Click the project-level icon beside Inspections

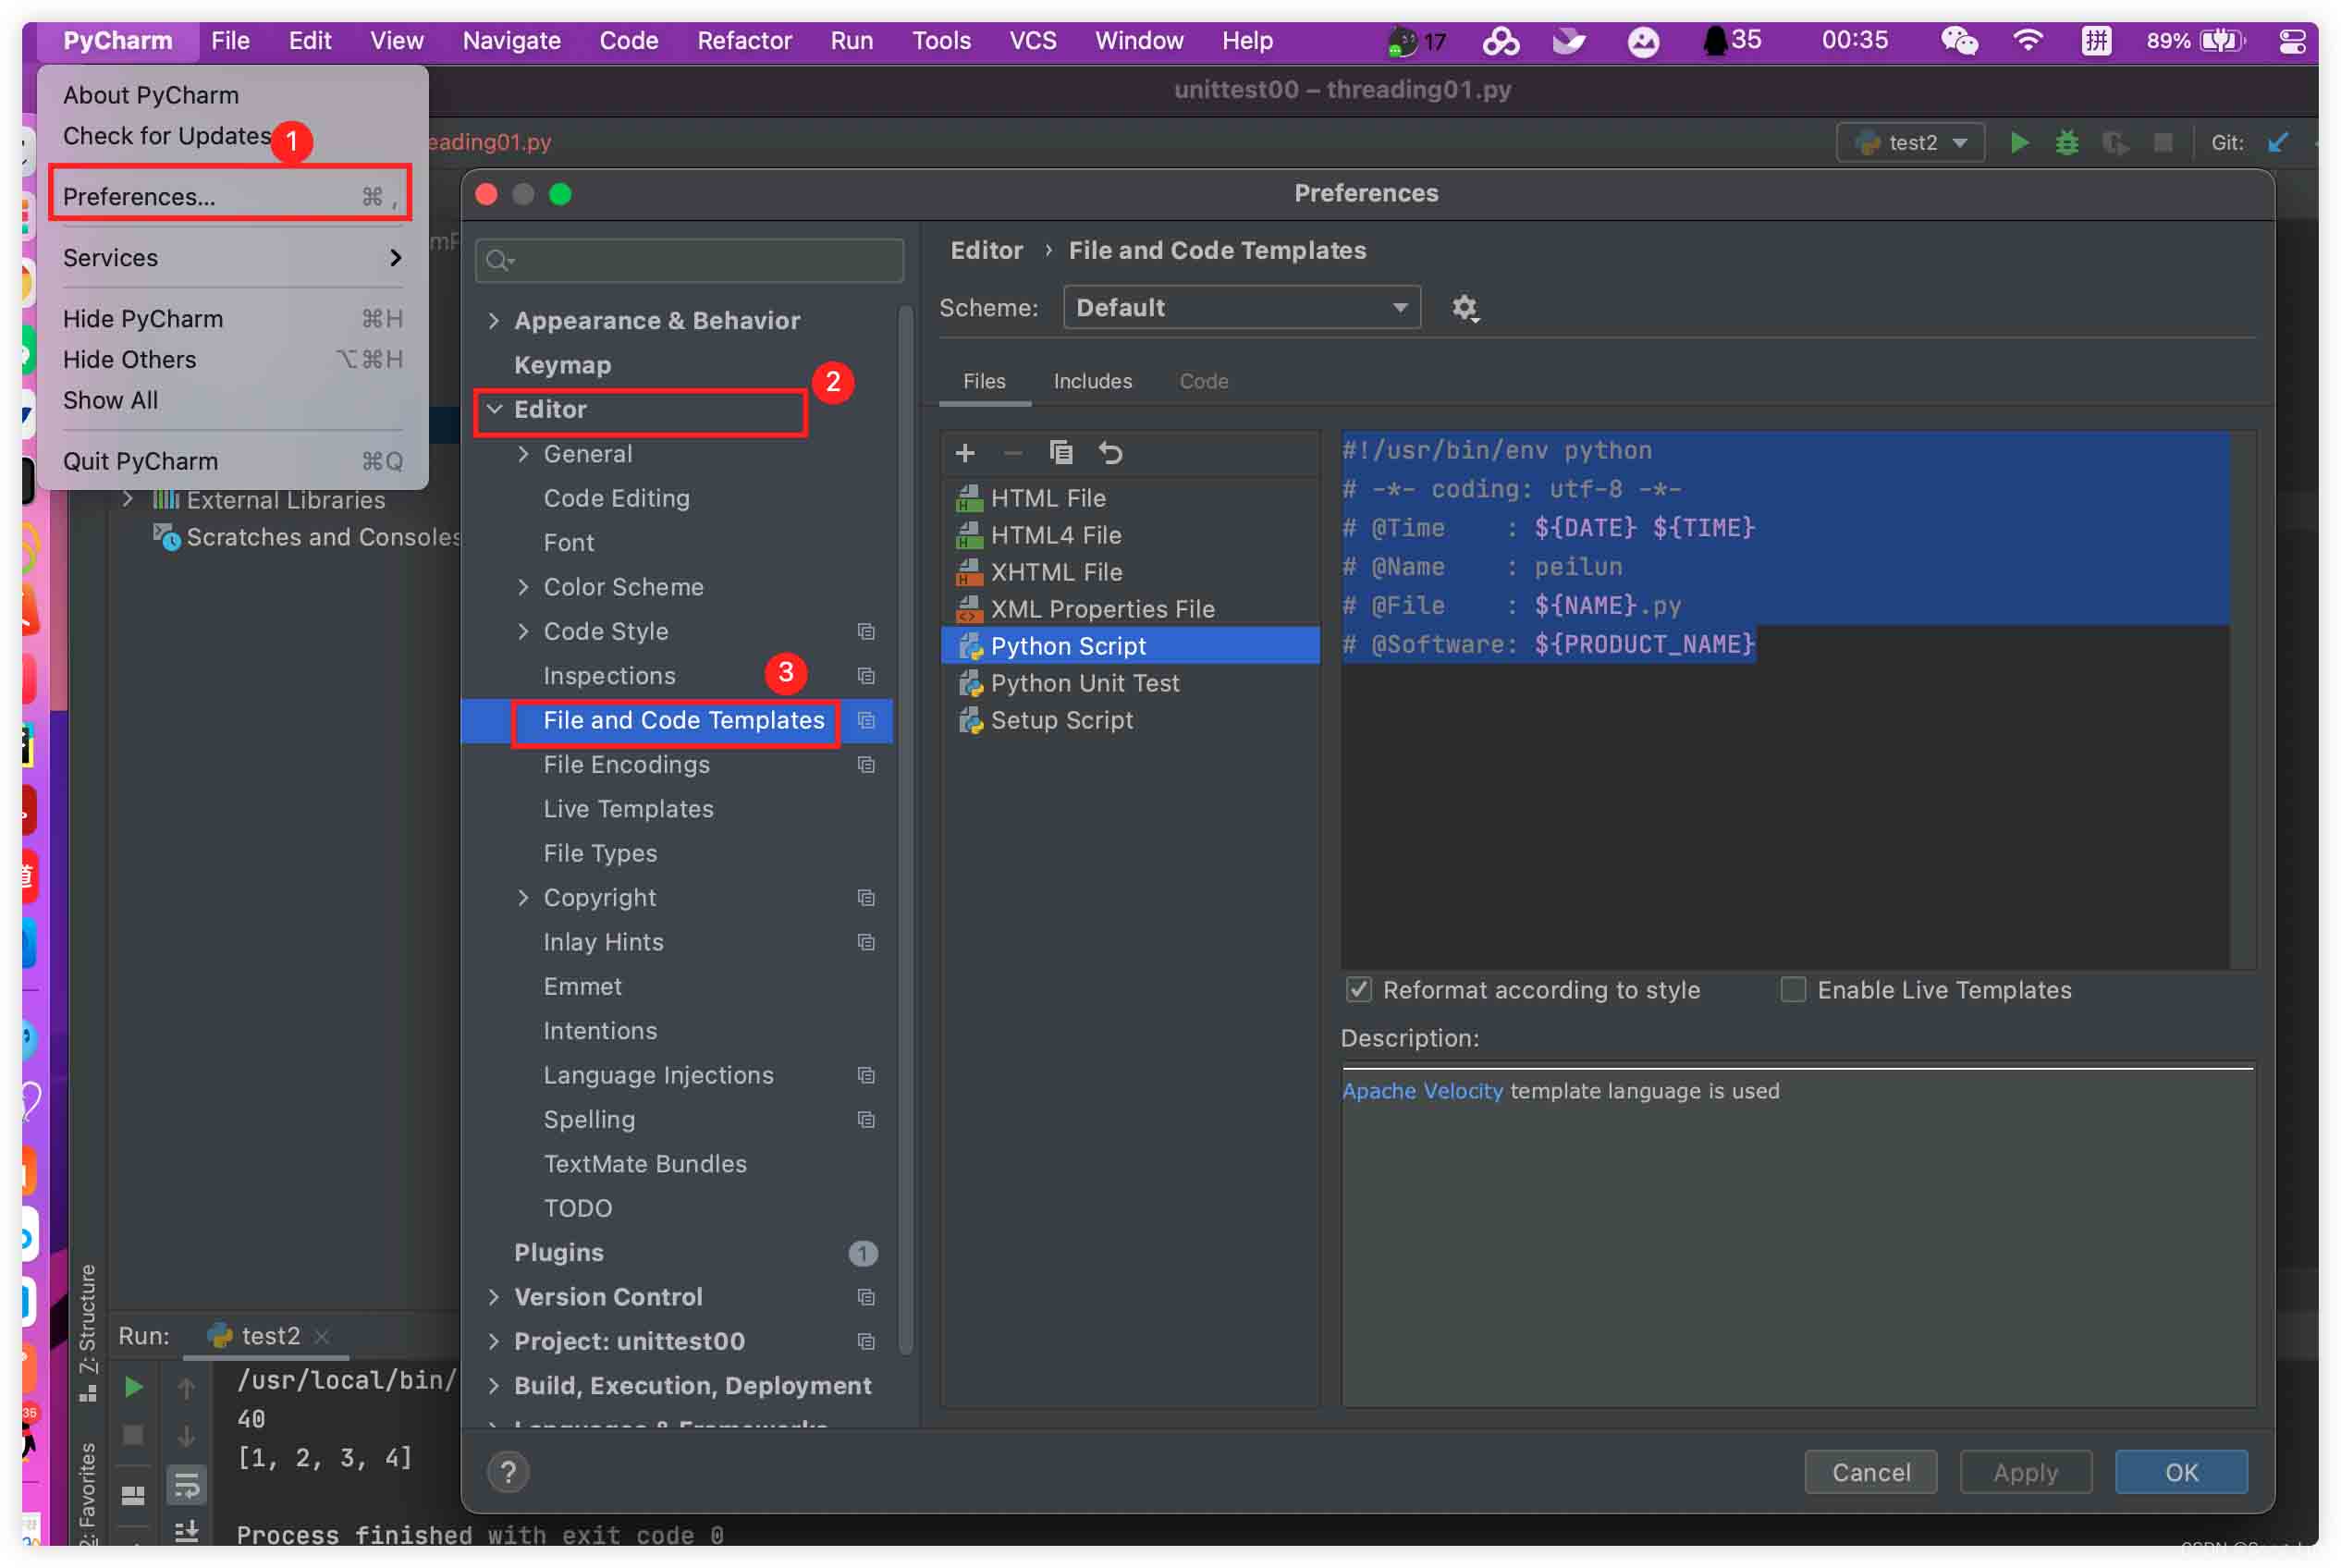click(x=866, y=676)
